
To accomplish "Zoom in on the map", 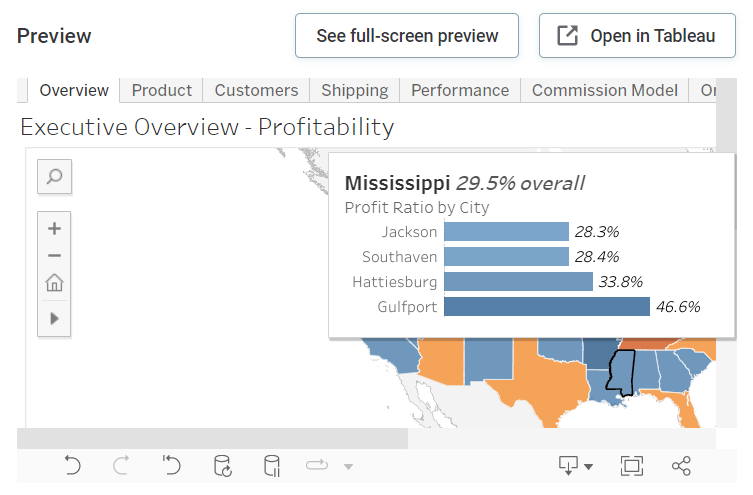I will (54, 228).
